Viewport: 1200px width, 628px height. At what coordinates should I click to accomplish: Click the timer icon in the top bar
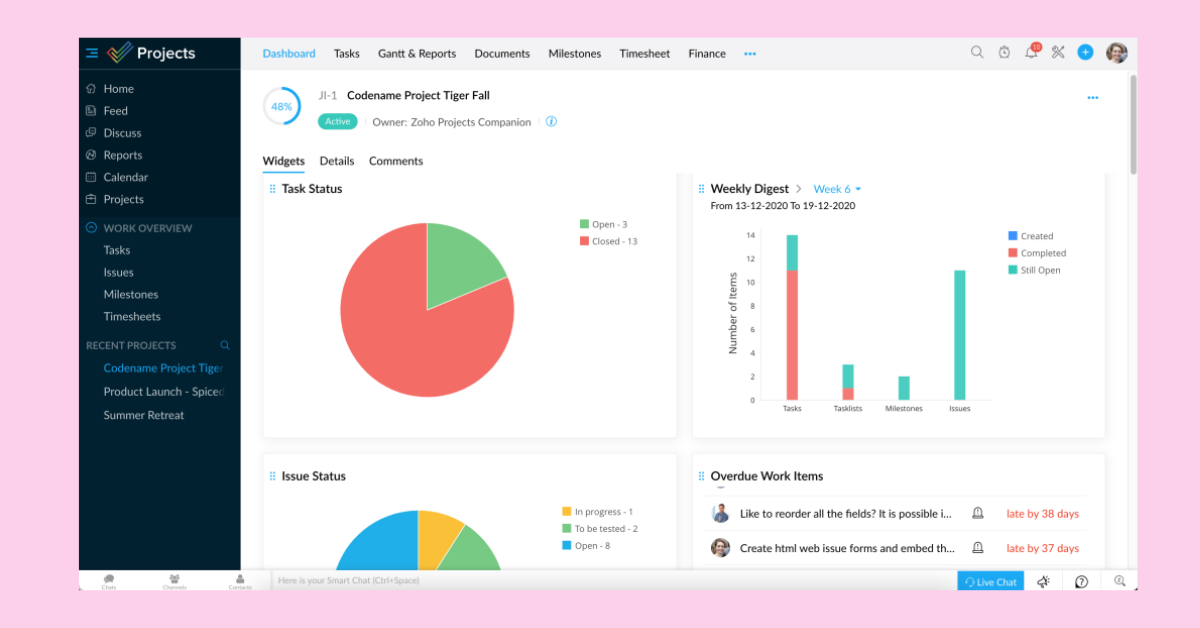1004,53
